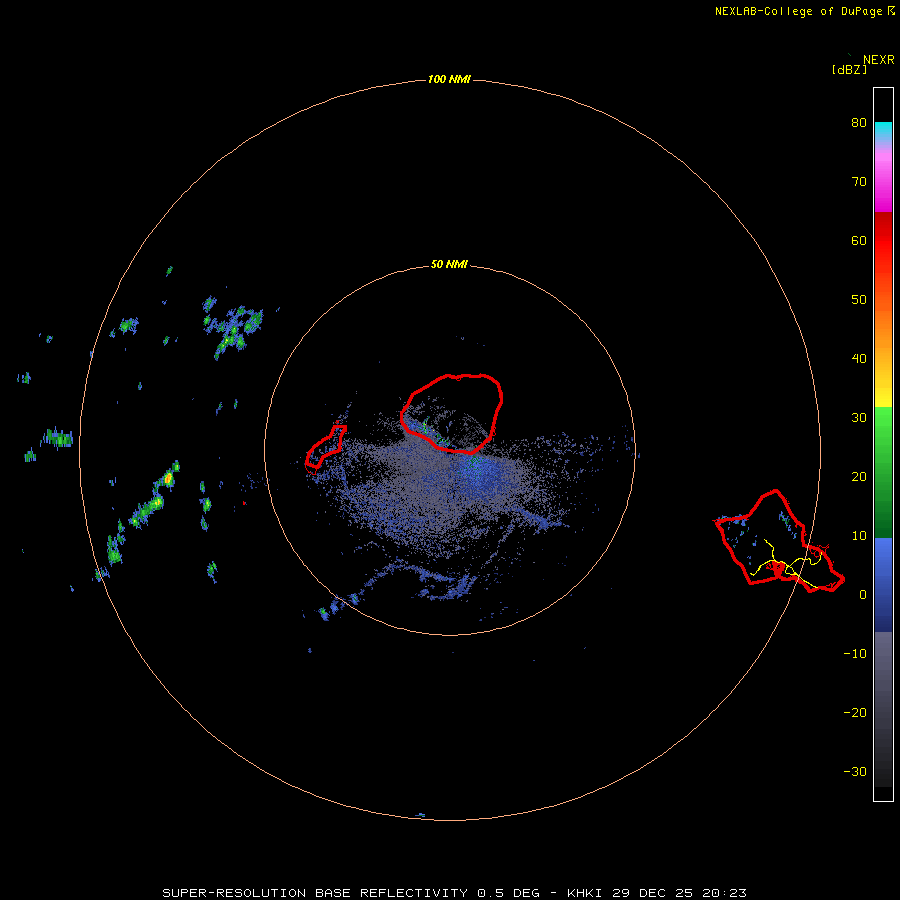Screen dimensions: 900x900
Task: Click the NEXLAB-College of DuPage header text
Action: (x=804, y=11)
